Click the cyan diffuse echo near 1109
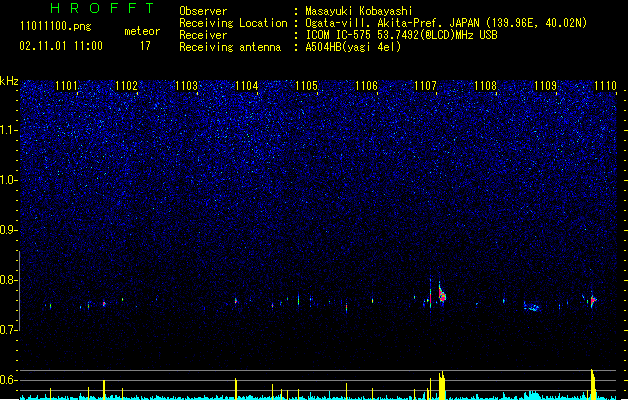 [x=533, y=308]
